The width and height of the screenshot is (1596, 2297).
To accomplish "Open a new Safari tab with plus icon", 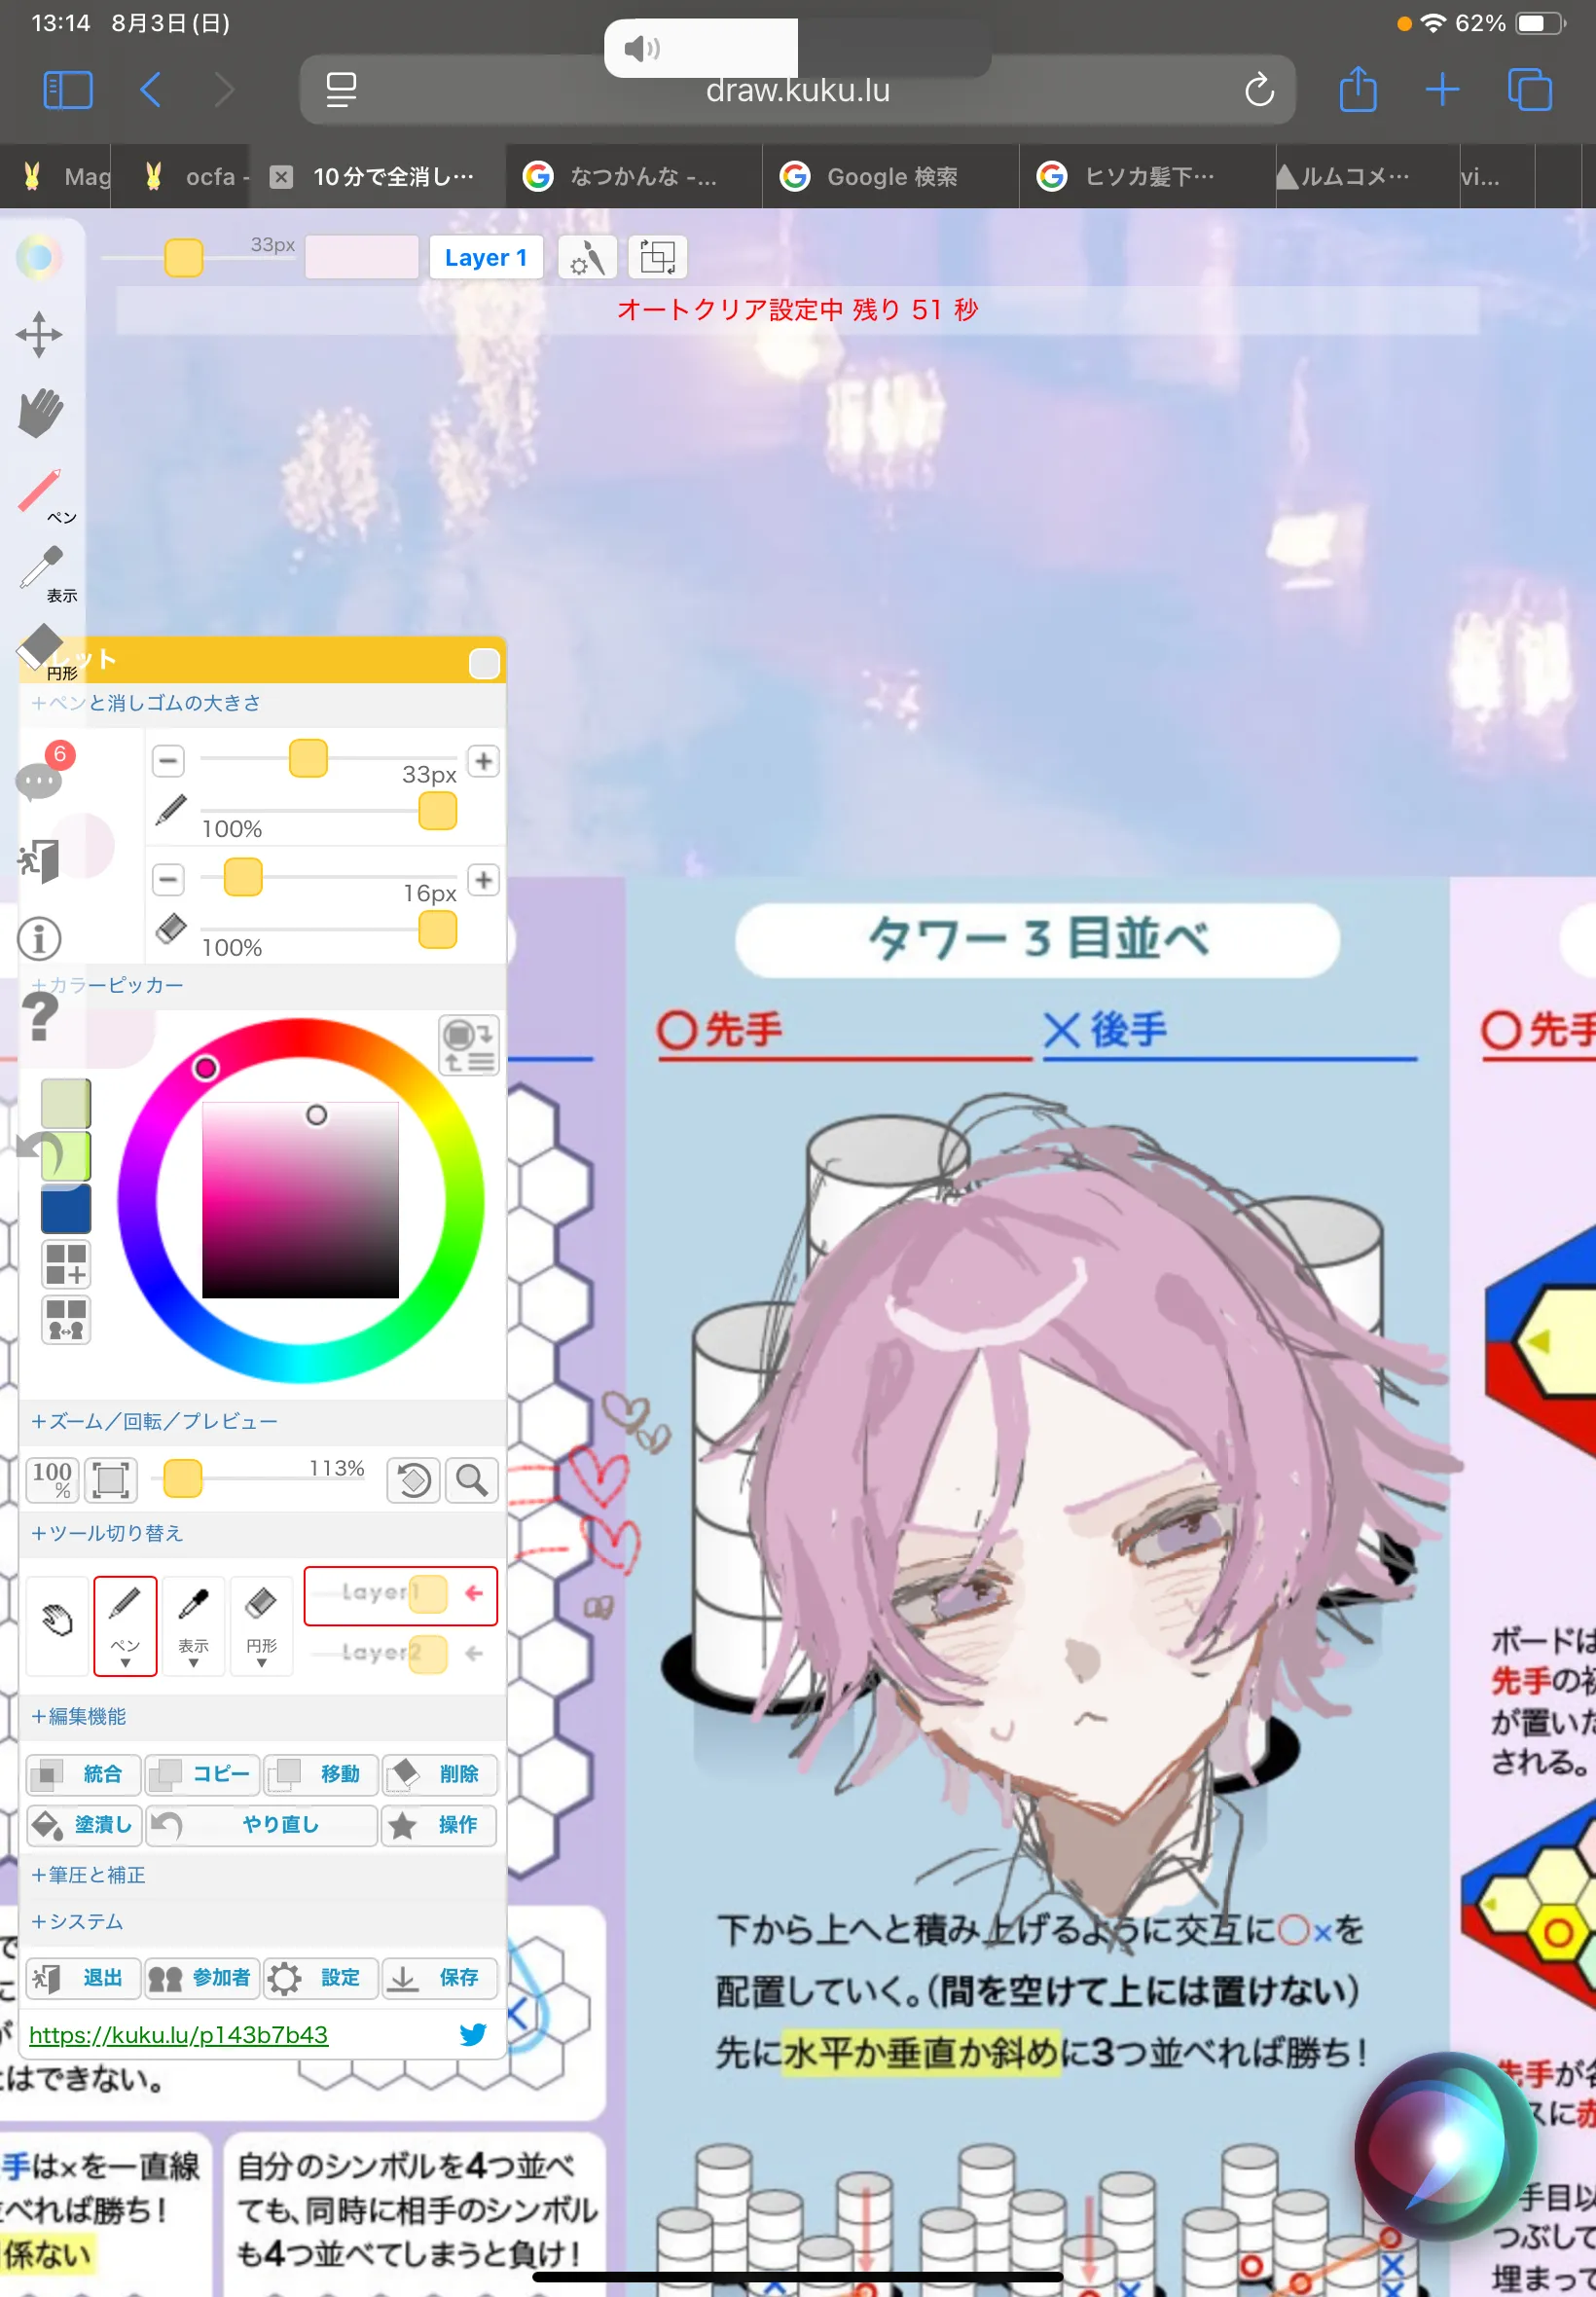I will tap(1442, 90).
